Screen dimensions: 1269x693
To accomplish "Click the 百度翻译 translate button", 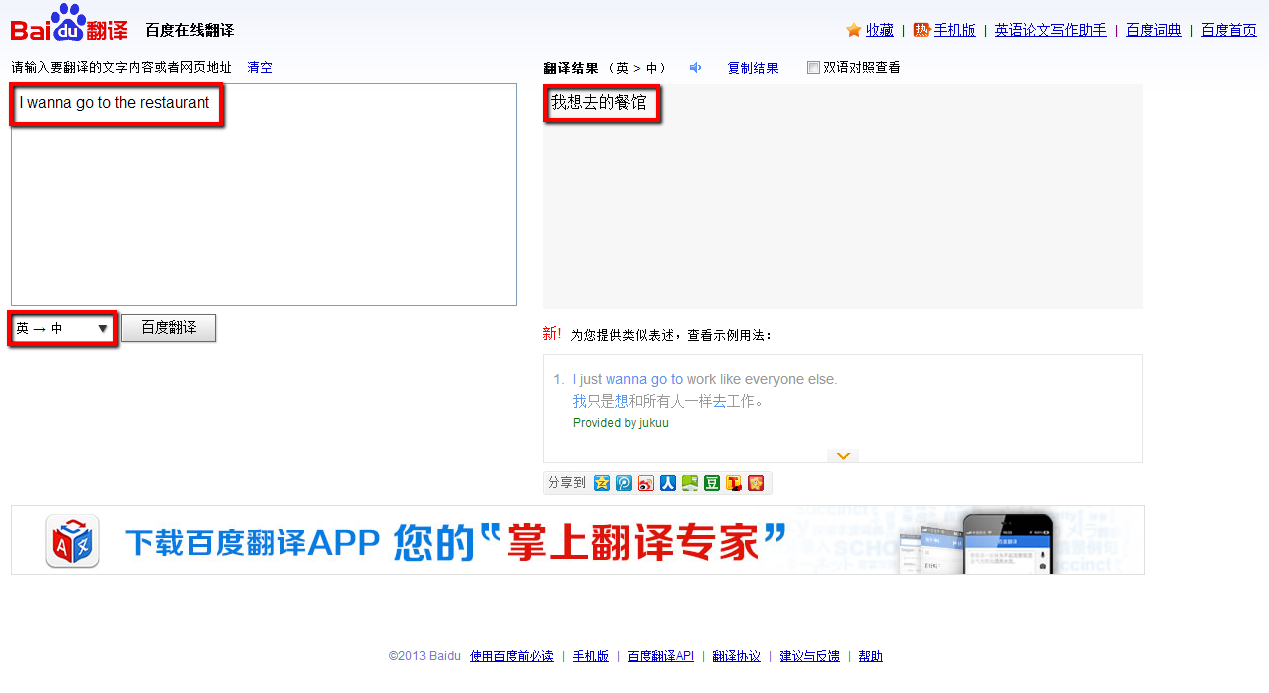I will click(x=168, y=328).
